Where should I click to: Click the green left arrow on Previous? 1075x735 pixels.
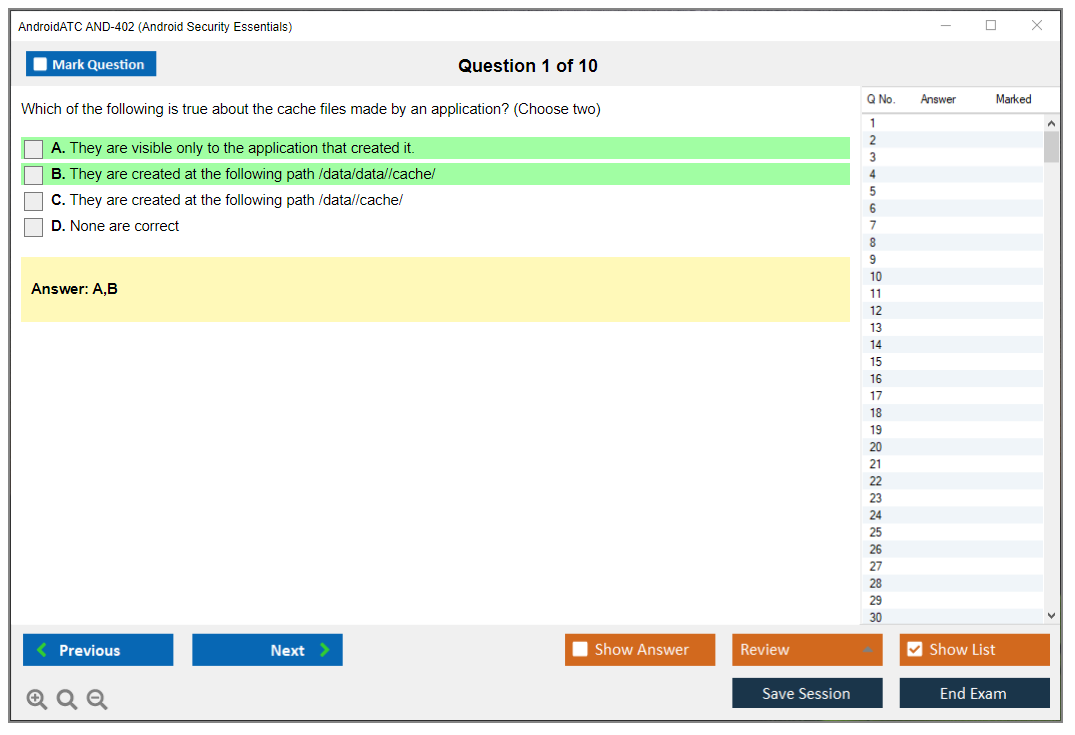42,650
